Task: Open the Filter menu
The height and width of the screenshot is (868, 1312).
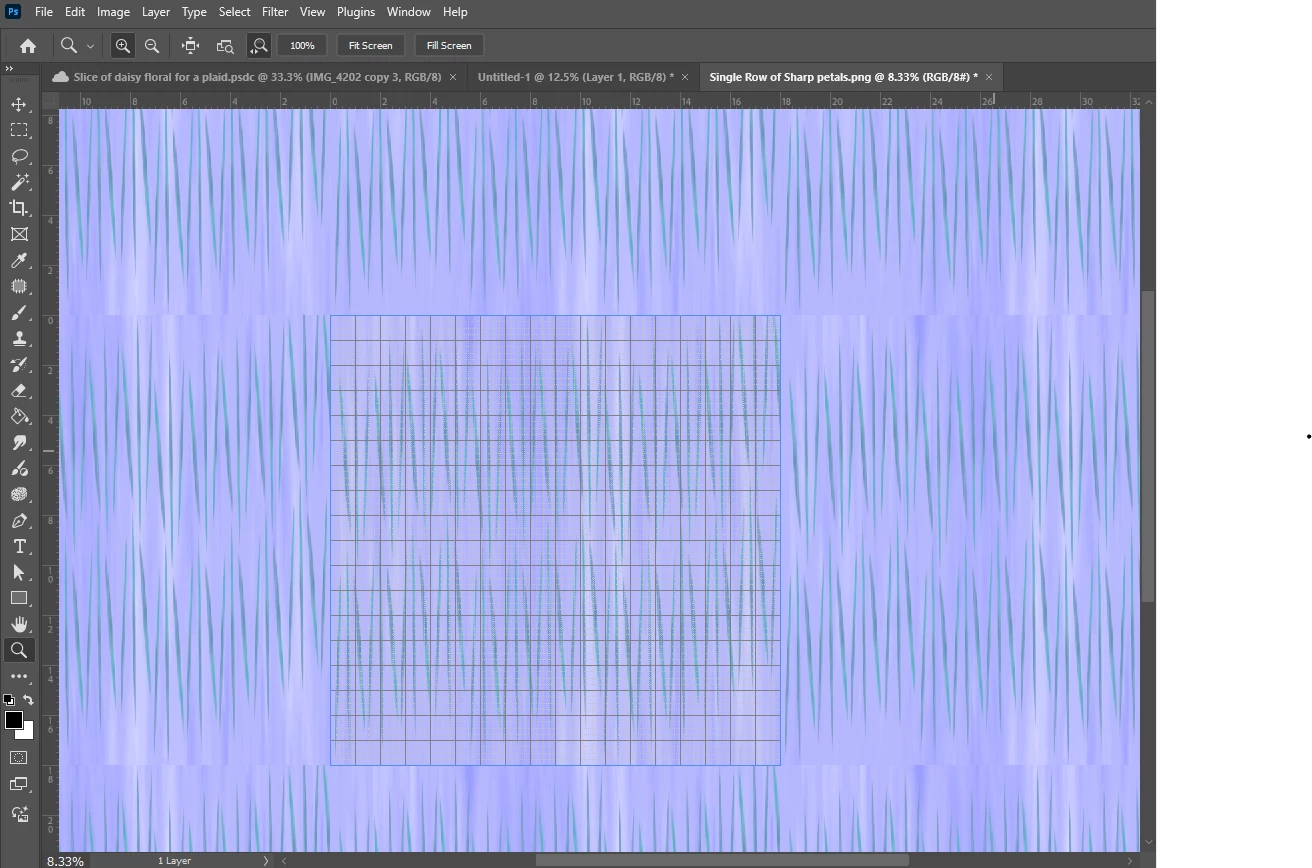Action: point(275,12)
